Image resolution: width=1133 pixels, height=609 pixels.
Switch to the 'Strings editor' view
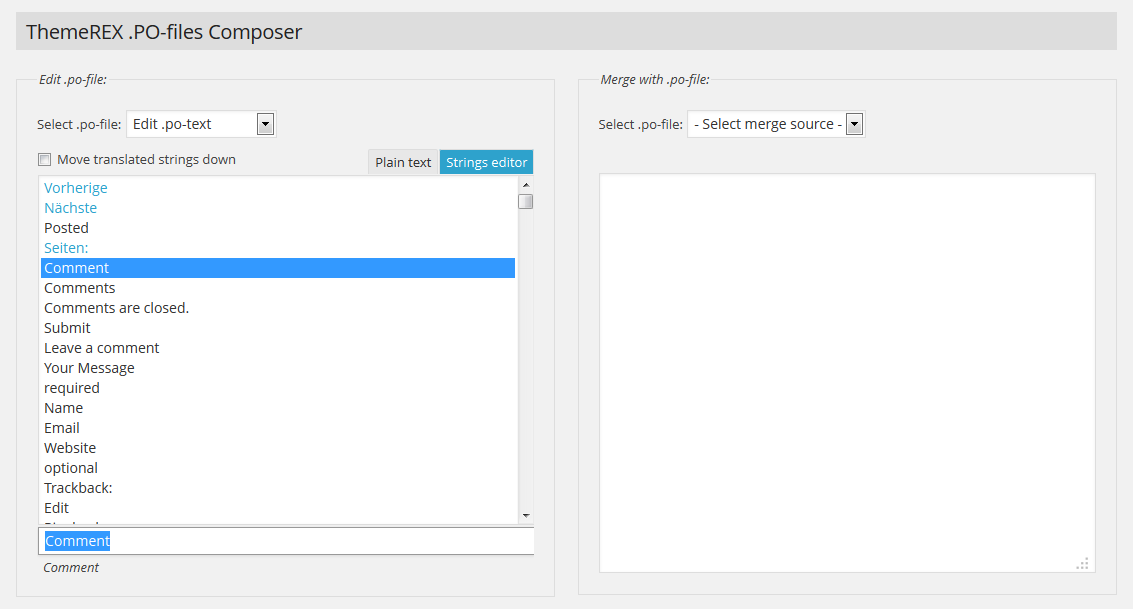pos(486,161)
